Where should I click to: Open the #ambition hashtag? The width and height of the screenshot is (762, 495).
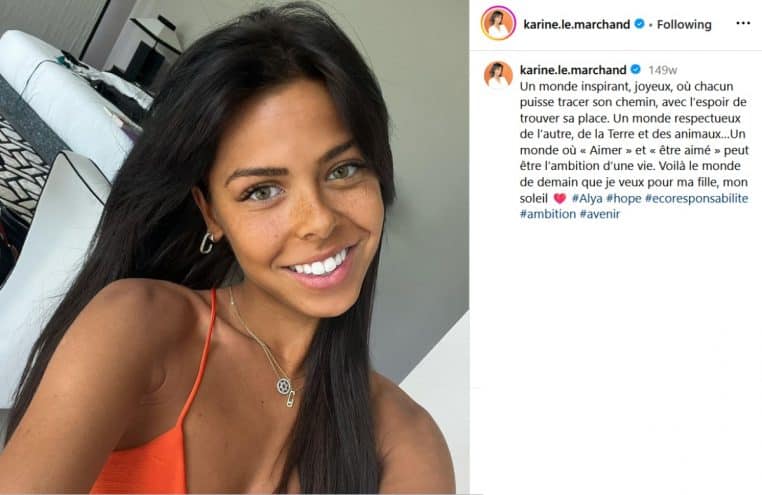coord(548,214)
